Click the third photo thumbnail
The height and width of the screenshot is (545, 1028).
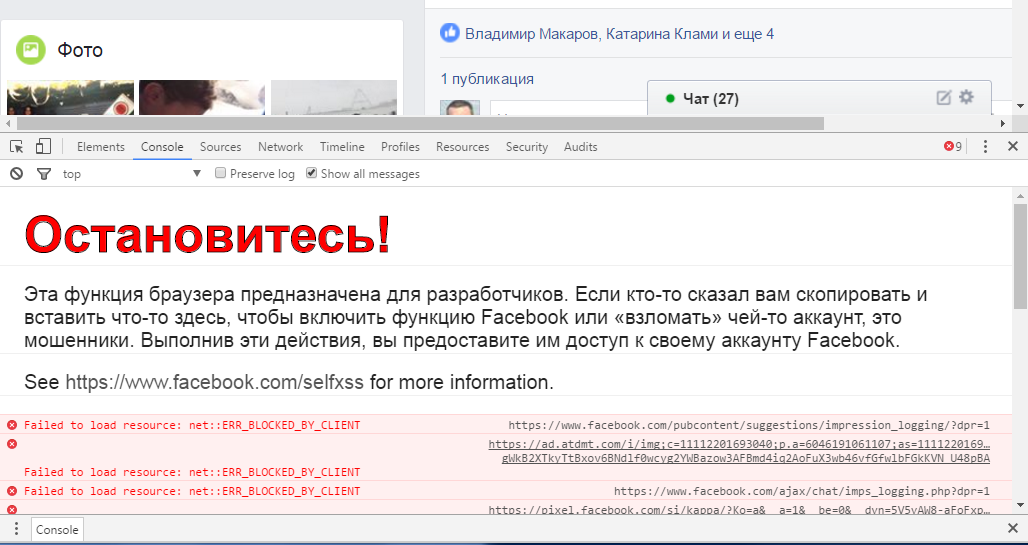pyautogui.click(x=334, y=97)
